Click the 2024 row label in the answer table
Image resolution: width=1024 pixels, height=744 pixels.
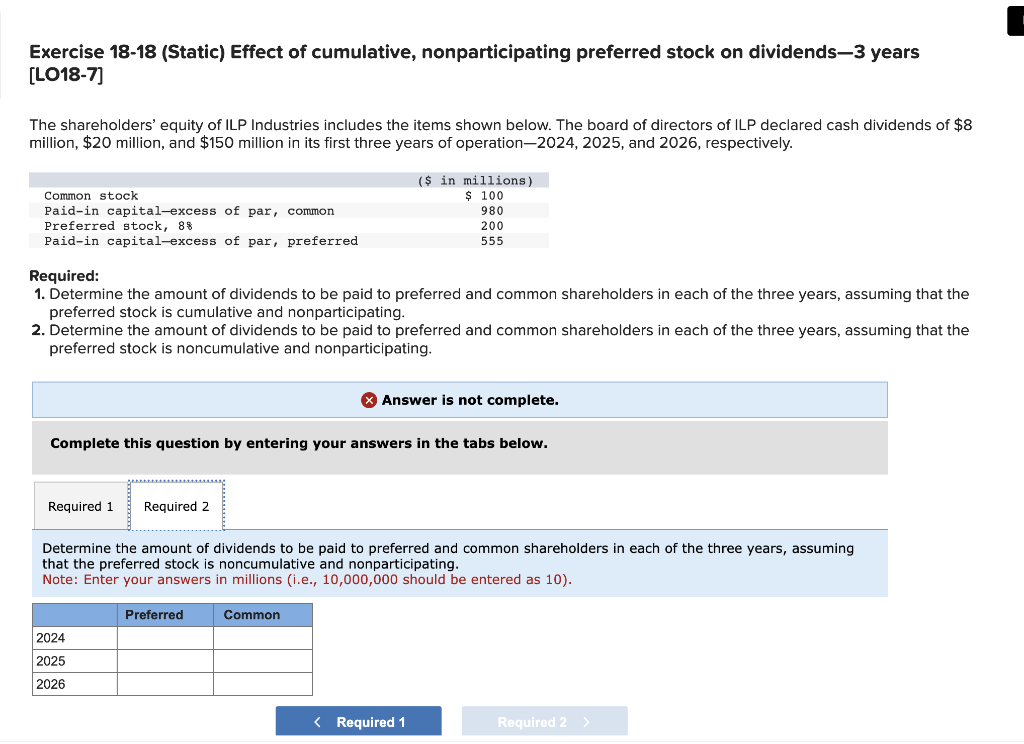click(x=52, y=637)
